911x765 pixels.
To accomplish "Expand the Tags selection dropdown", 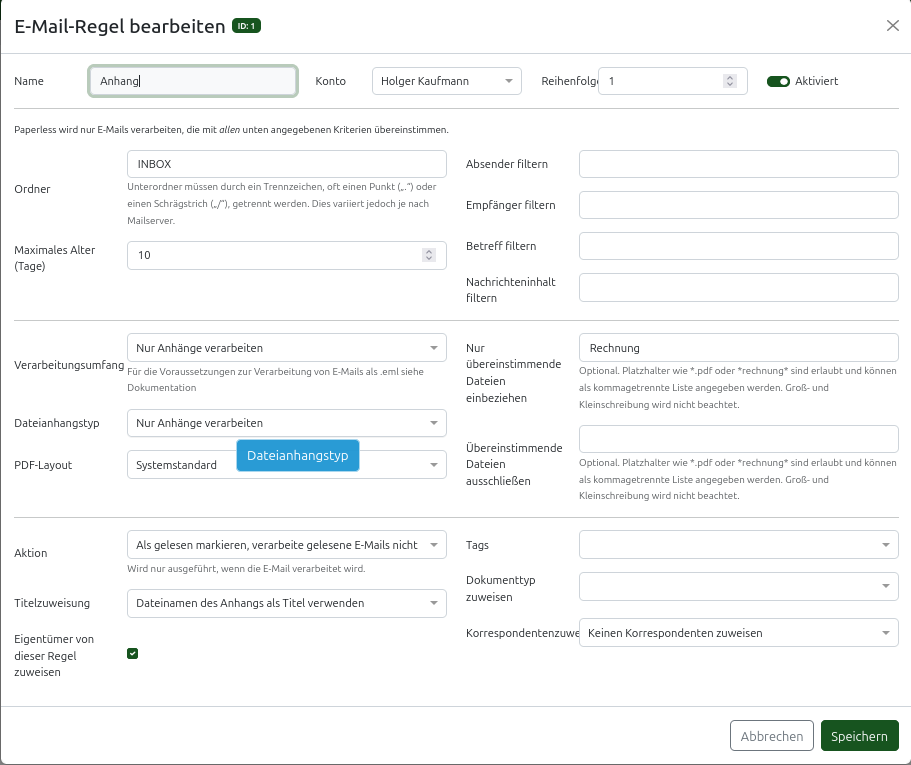I will click(738, 545).
